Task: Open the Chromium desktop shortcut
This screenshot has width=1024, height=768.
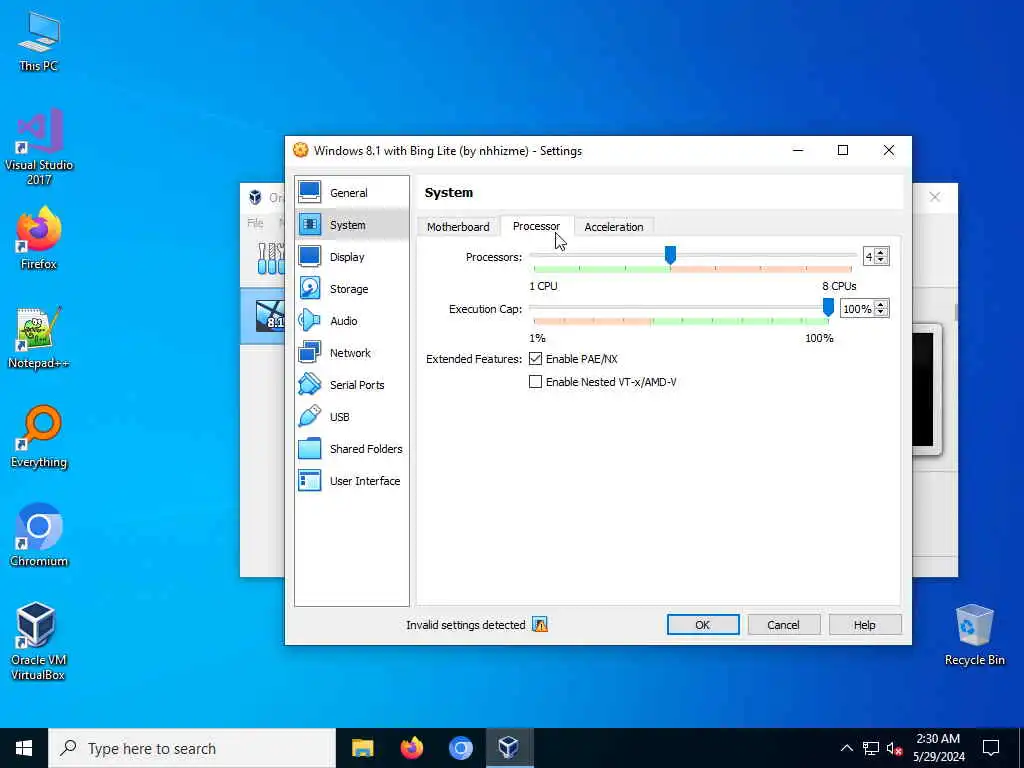Action: tap(39, 536)
